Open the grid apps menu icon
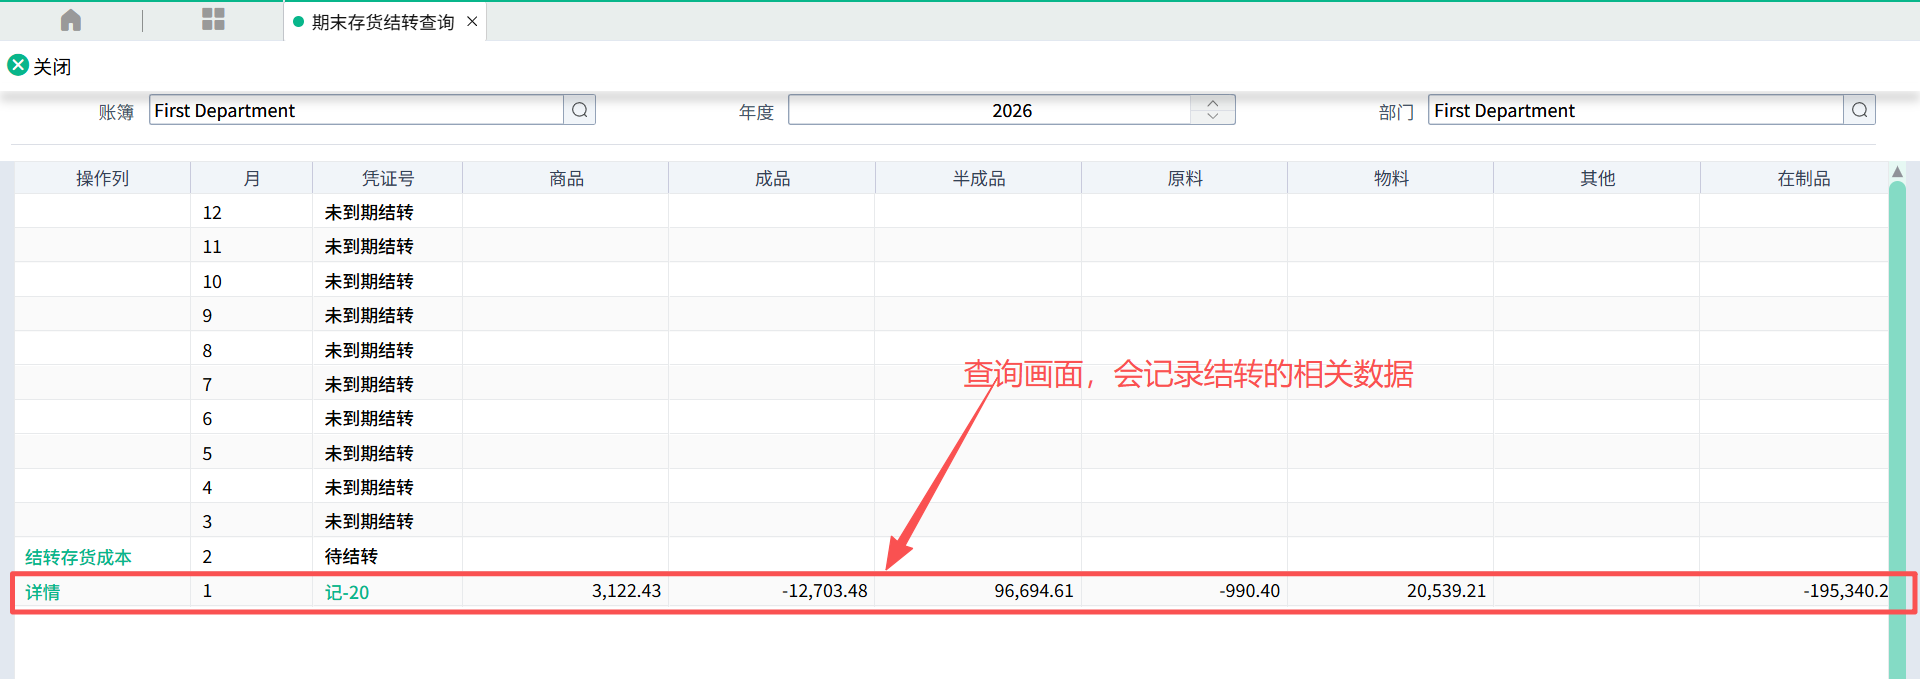Screen dimensions: 1920x679 (x=213, y=20)
